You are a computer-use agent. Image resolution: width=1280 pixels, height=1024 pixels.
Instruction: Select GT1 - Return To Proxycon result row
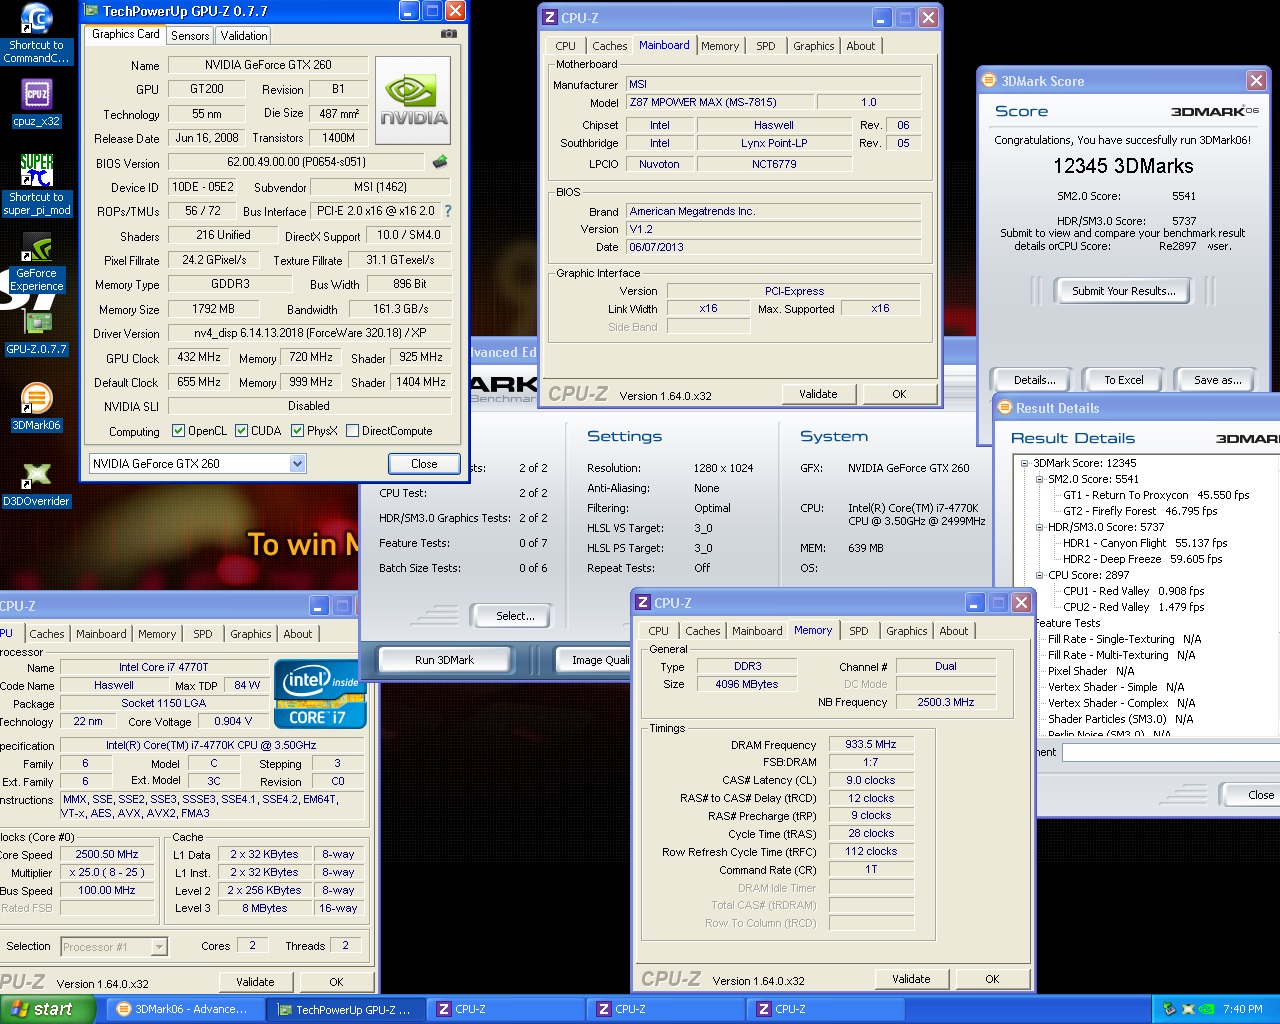(x=1155, y=495)
